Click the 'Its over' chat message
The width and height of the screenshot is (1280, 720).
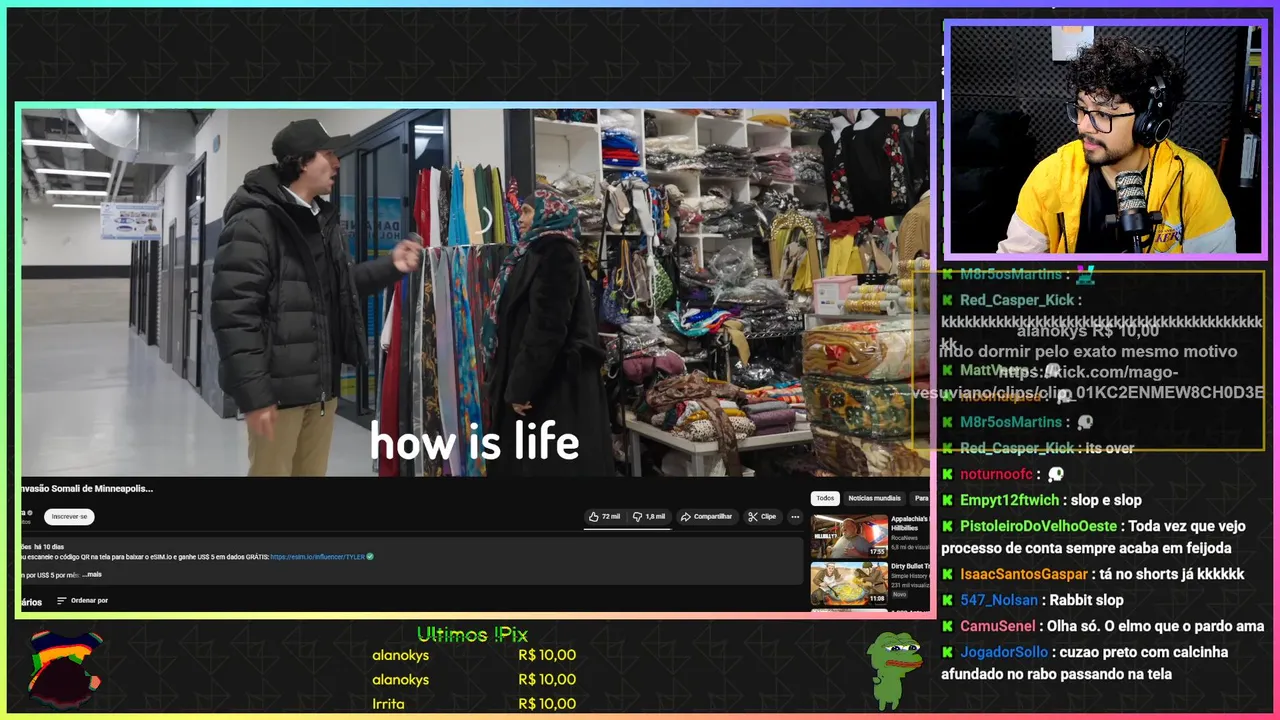pos(1110,448)
